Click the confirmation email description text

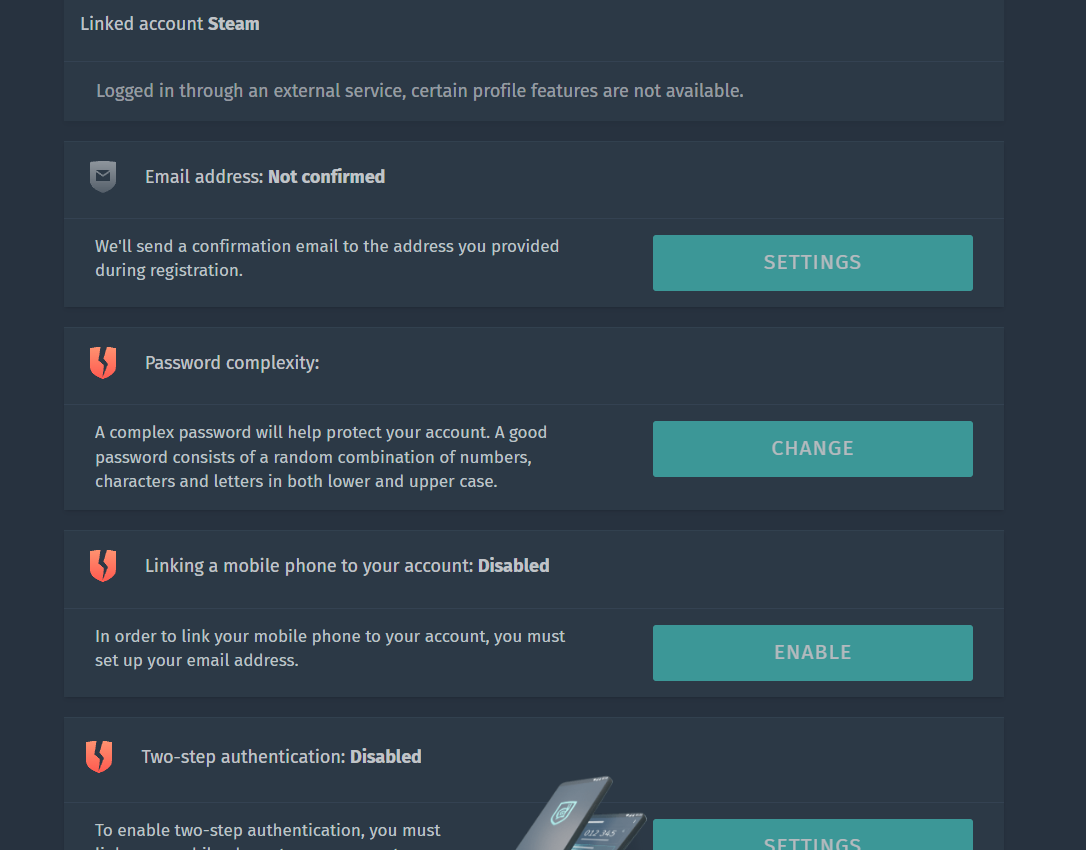pos(327,258)
